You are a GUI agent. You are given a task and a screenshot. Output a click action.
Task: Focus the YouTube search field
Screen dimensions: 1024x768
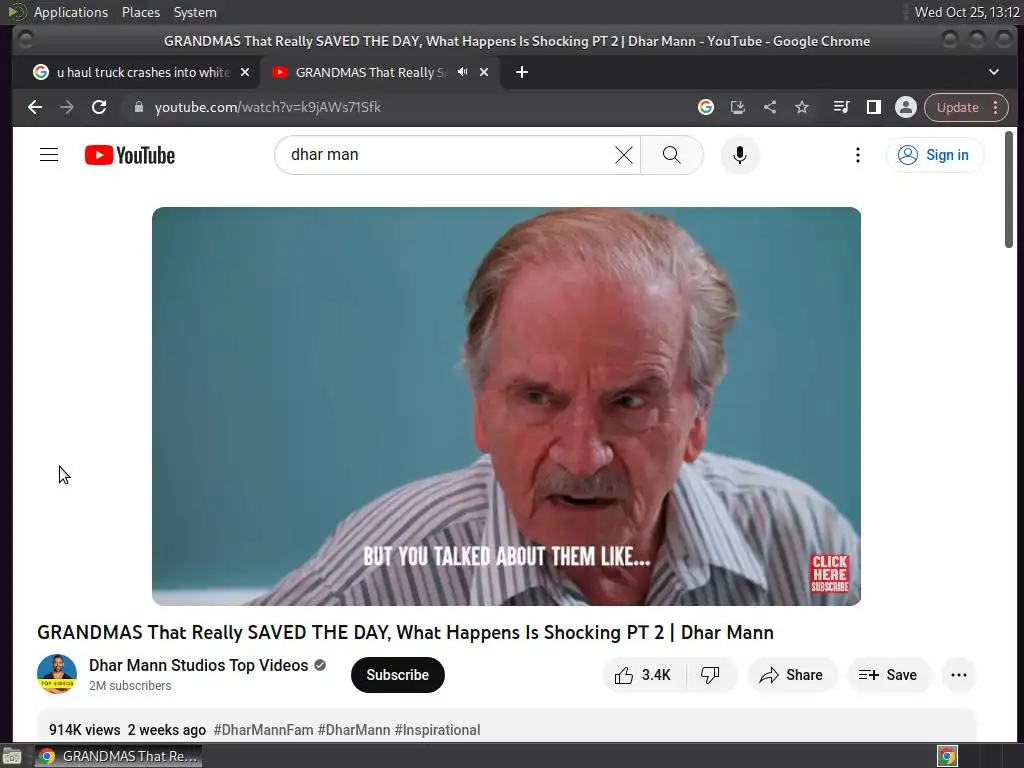(451, 155)
